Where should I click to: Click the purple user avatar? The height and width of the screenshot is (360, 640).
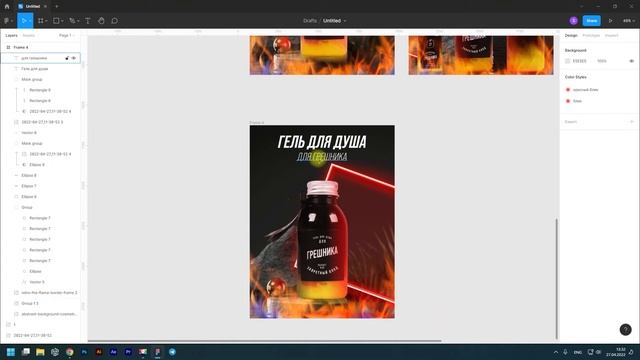point(573,20)
